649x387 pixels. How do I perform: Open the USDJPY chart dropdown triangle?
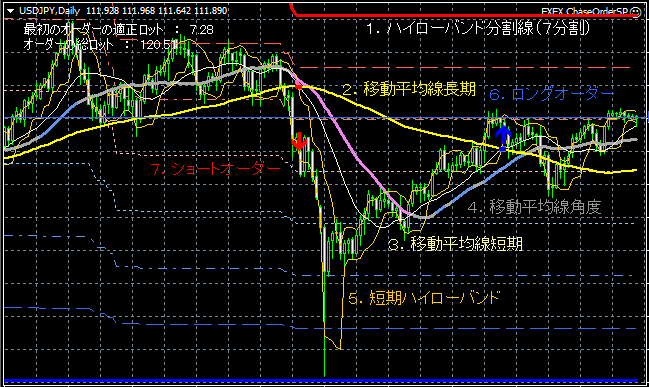11,11
